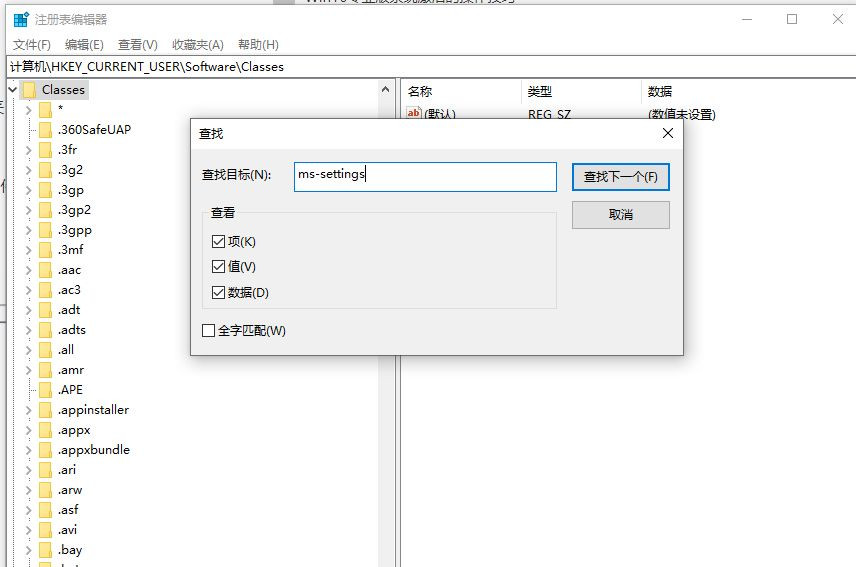Click the .all folder icon

point(46,350)
